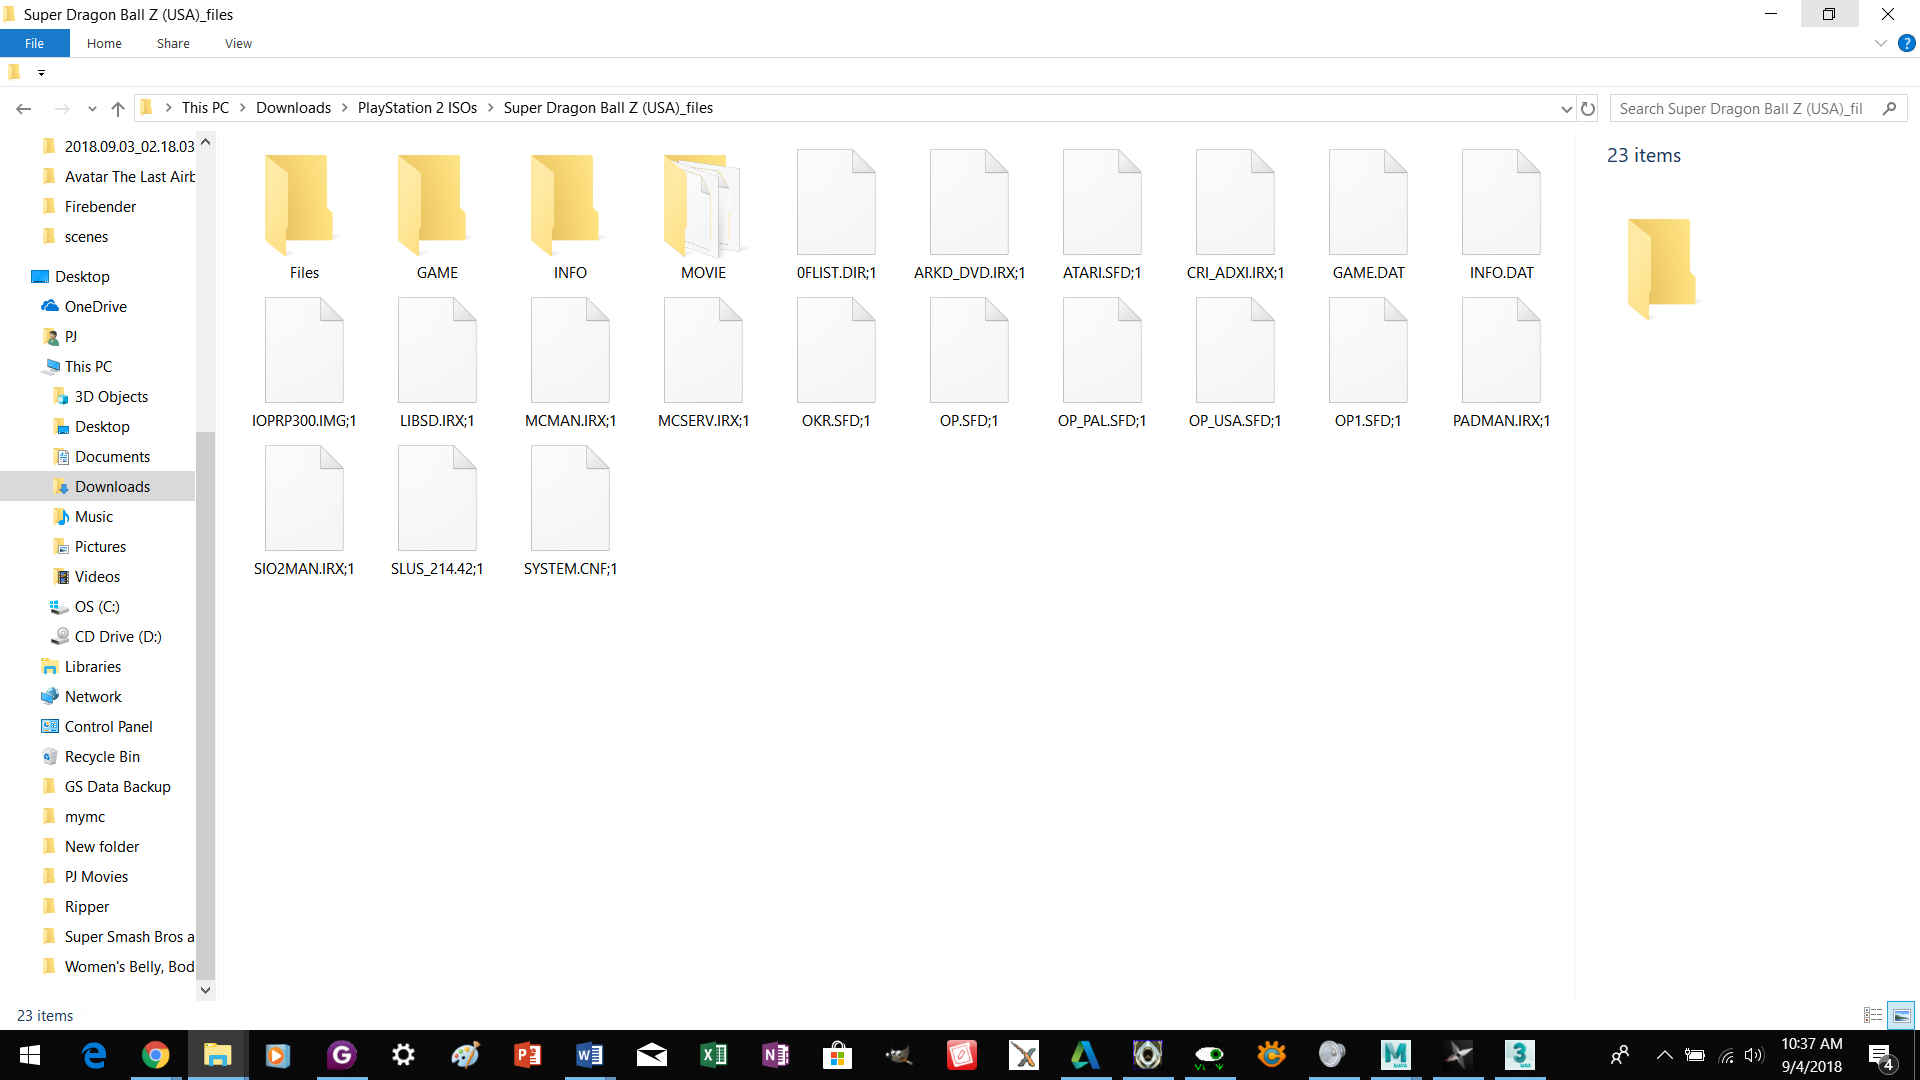1920x1080 pixels.
Task: Select the LIBSD.IRX;1 file
Action: [437, 363]
